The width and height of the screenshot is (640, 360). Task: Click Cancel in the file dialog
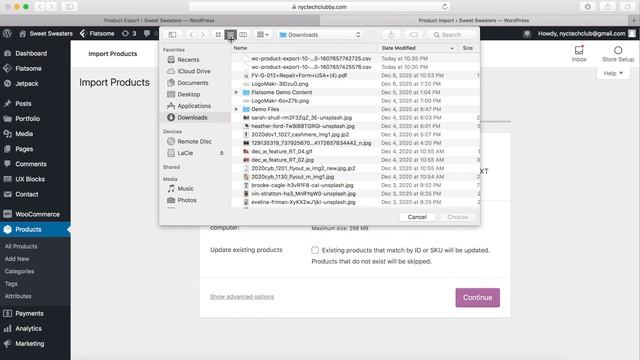[x=417, y=217]
